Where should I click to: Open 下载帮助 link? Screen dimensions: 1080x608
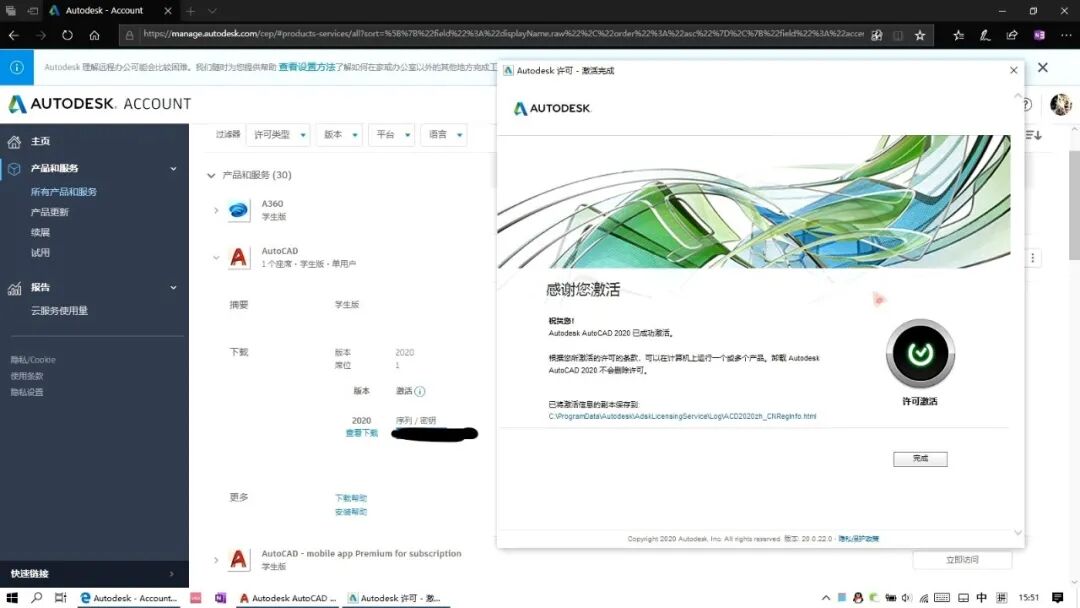(x=351, y=498)
